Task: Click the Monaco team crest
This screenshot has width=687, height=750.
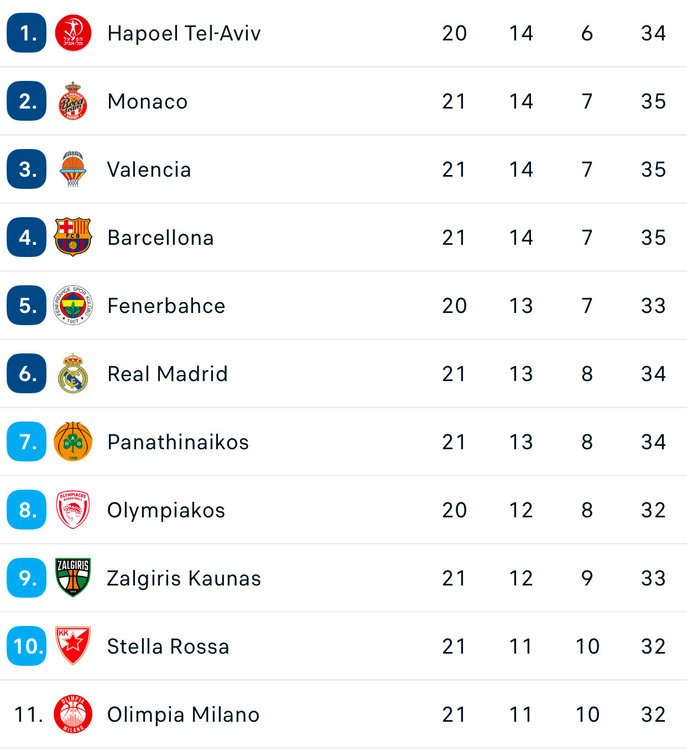Action: [x=73, y=101]
